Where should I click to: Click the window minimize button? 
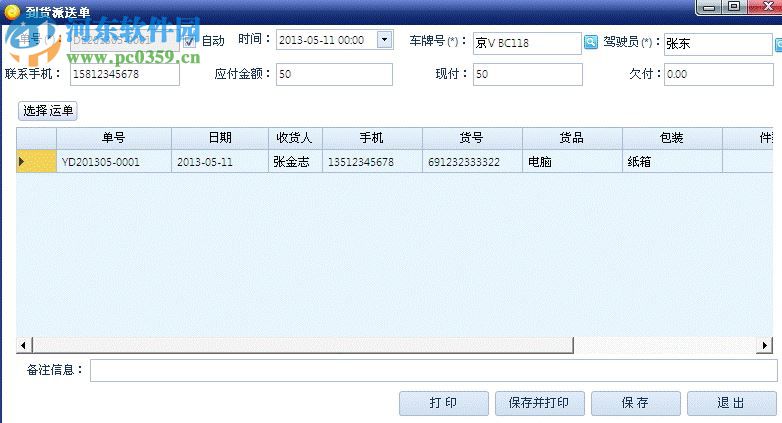[709, 7]
